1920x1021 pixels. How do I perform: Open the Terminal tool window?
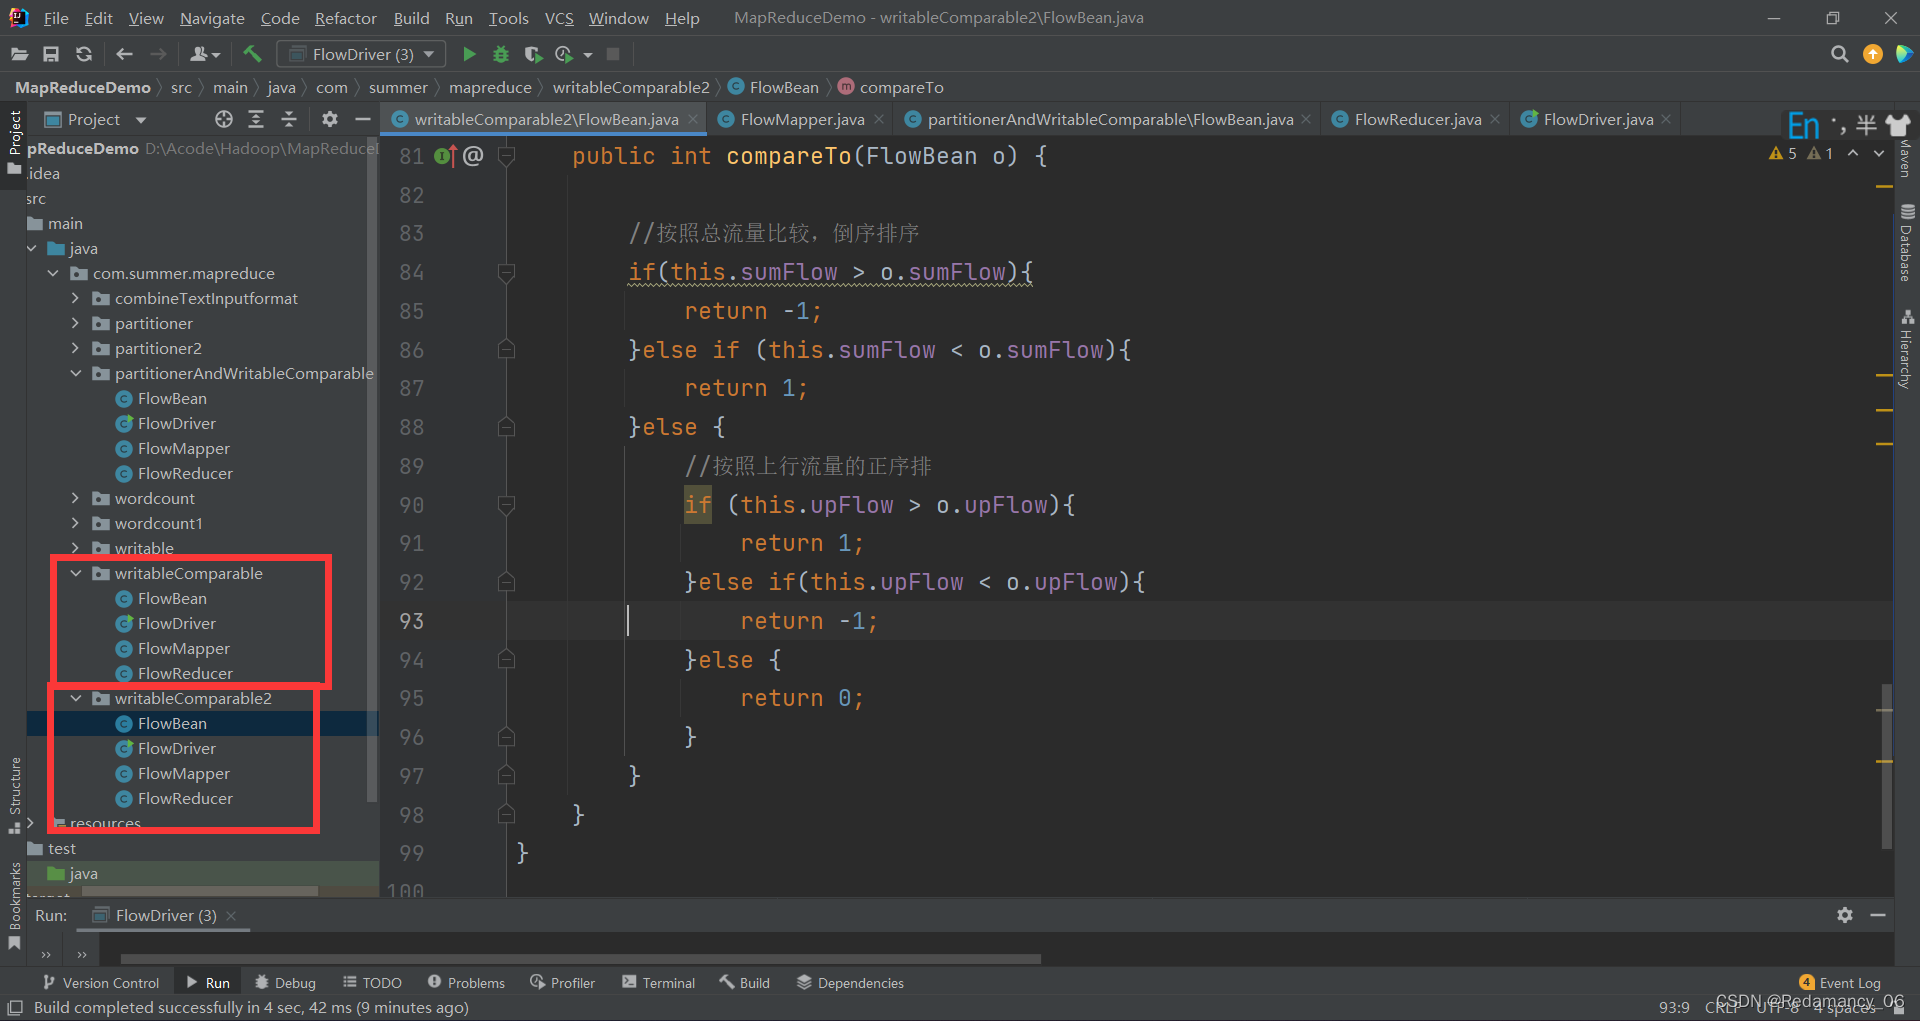click(658, 983)
